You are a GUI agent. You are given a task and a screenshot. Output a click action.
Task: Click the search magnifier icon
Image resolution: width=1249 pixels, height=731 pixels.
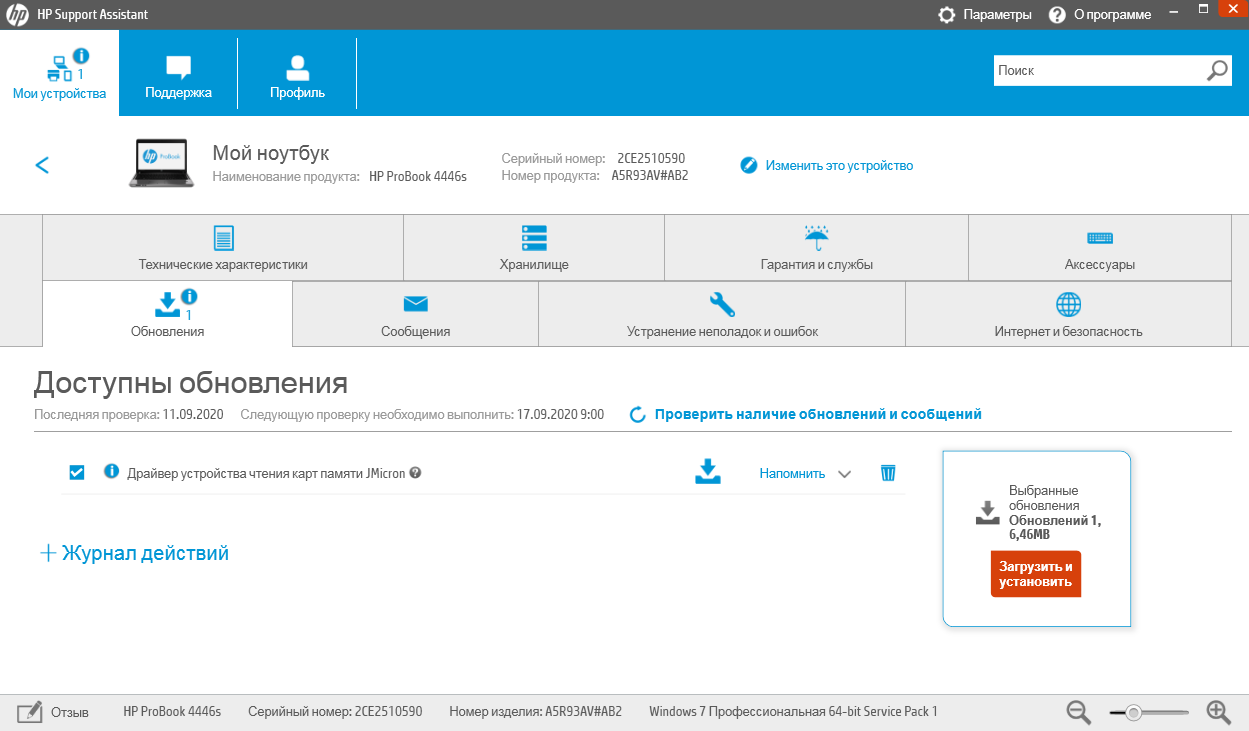pyautogui.click(x=1217, y=70)
